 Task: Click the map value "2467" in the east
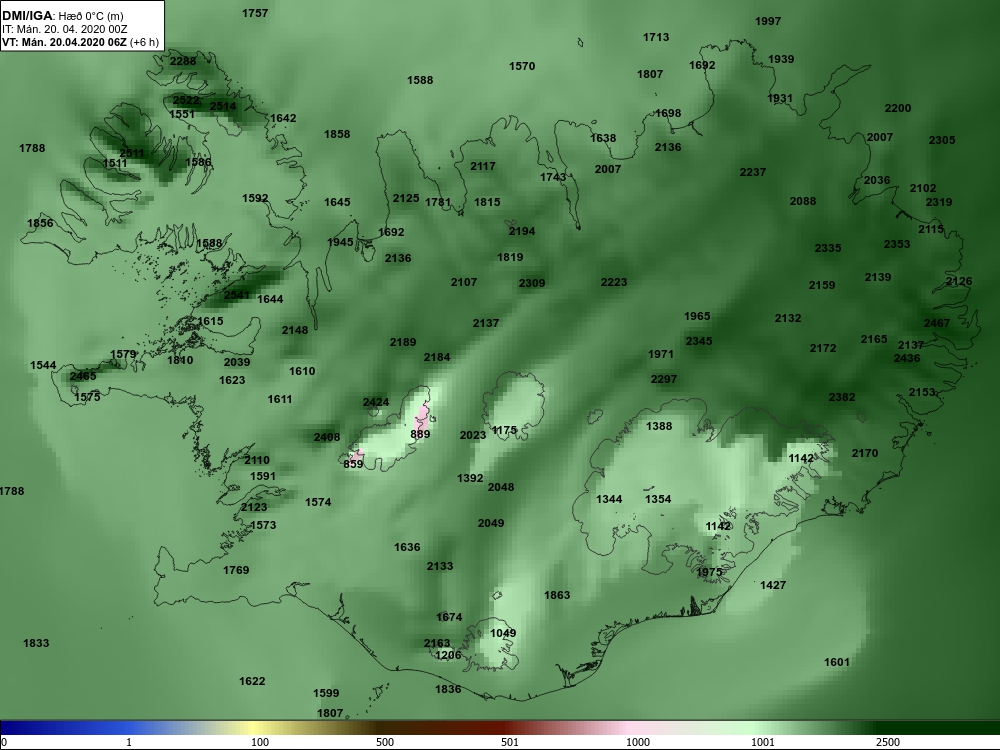point(937,323)
